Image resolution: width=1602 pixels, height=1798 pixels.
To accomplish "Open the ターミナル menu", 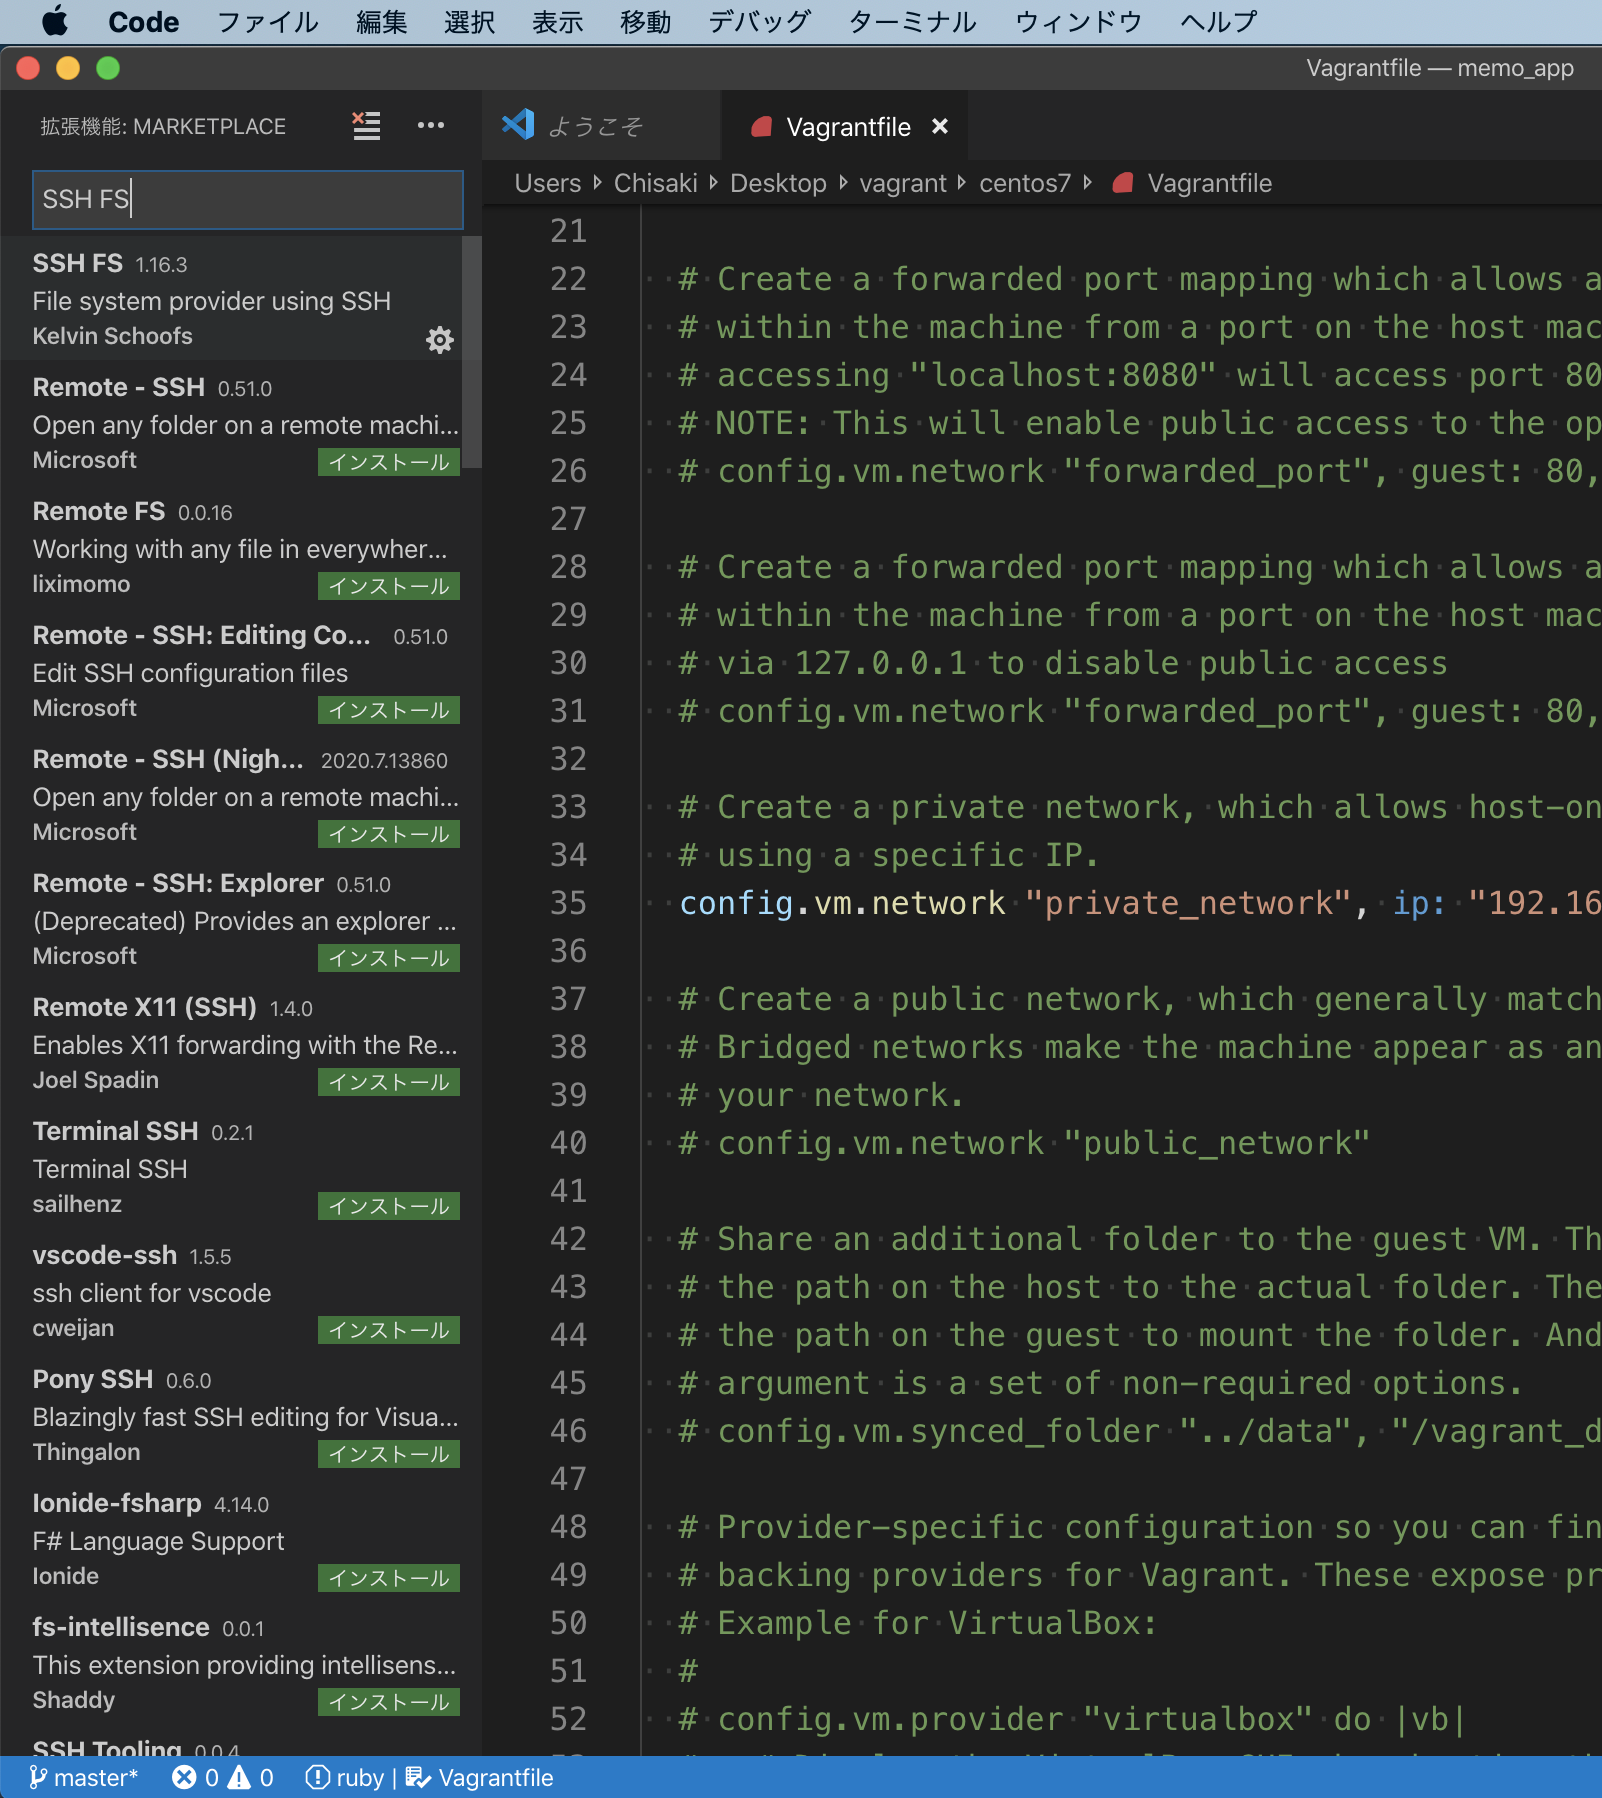I will click(911, 21).
